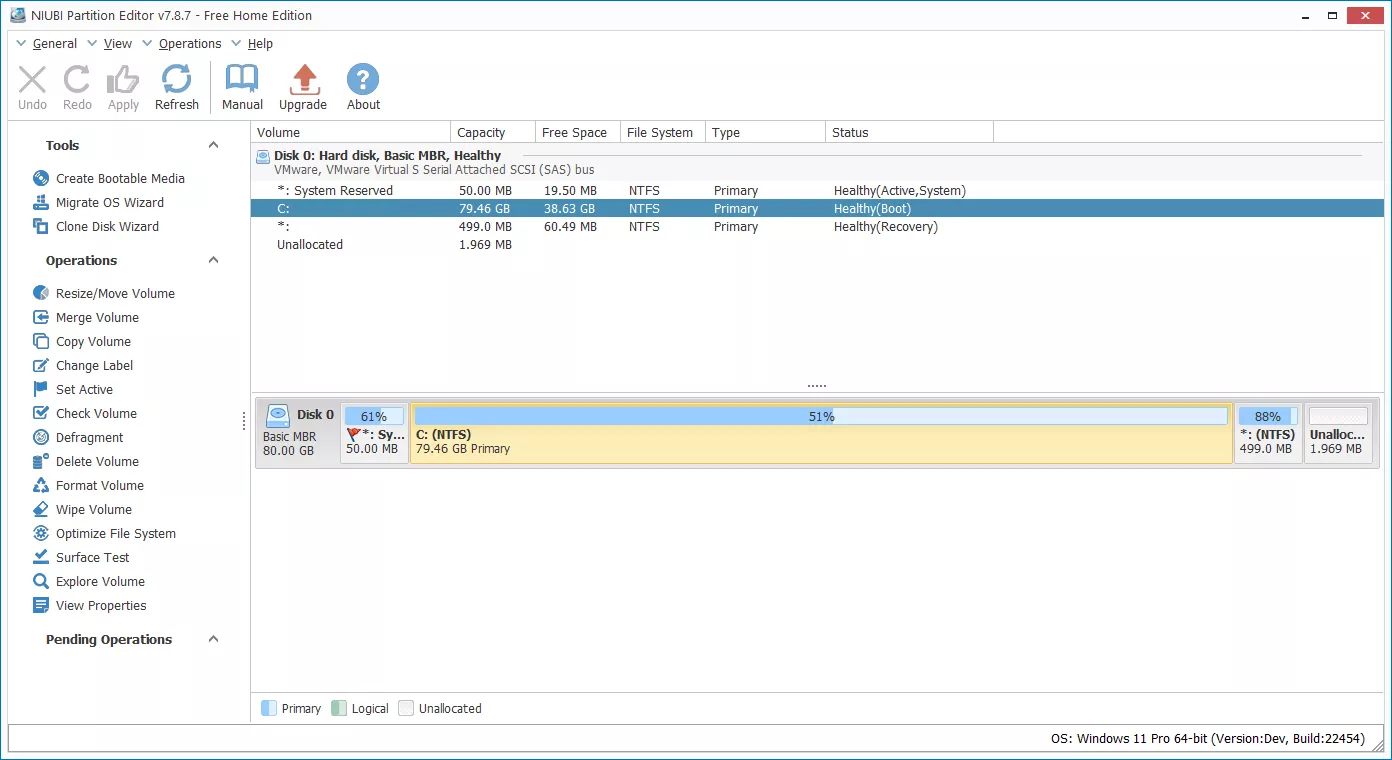This screenshot has height=760, width=1392.
Task: Click the Apply thumbs-up icon
Action: [123, 80]
